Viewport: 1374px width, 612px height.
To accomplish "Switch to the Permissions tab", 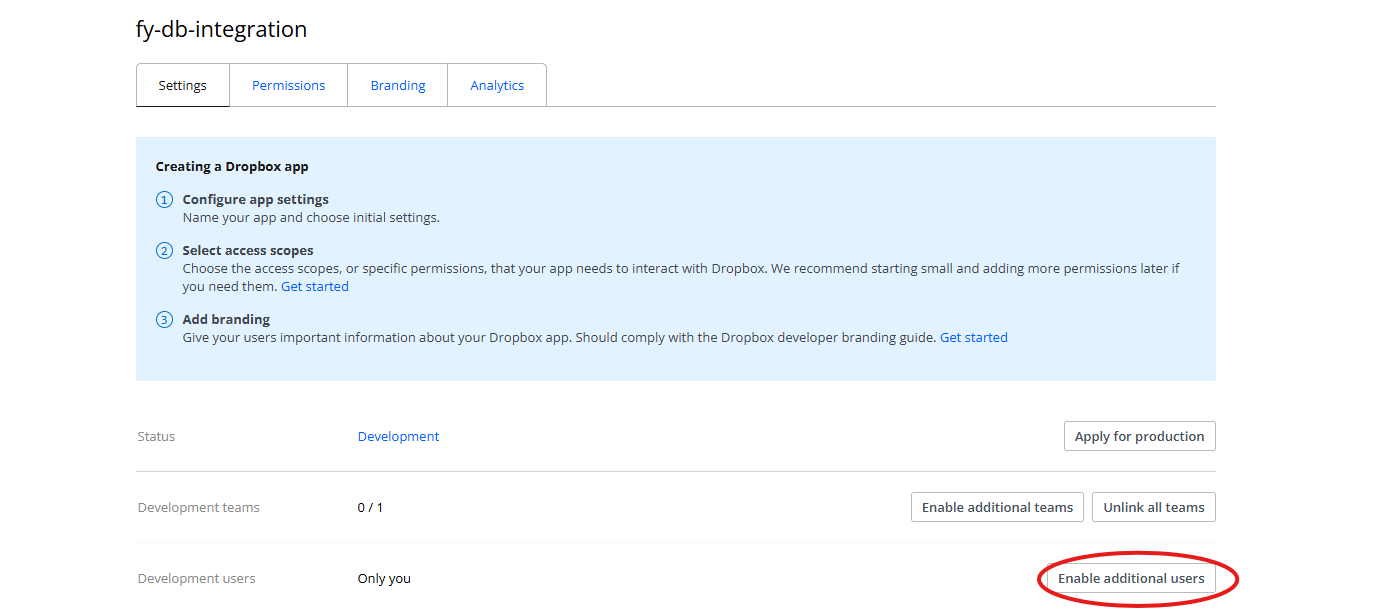I will coord(288,85).
